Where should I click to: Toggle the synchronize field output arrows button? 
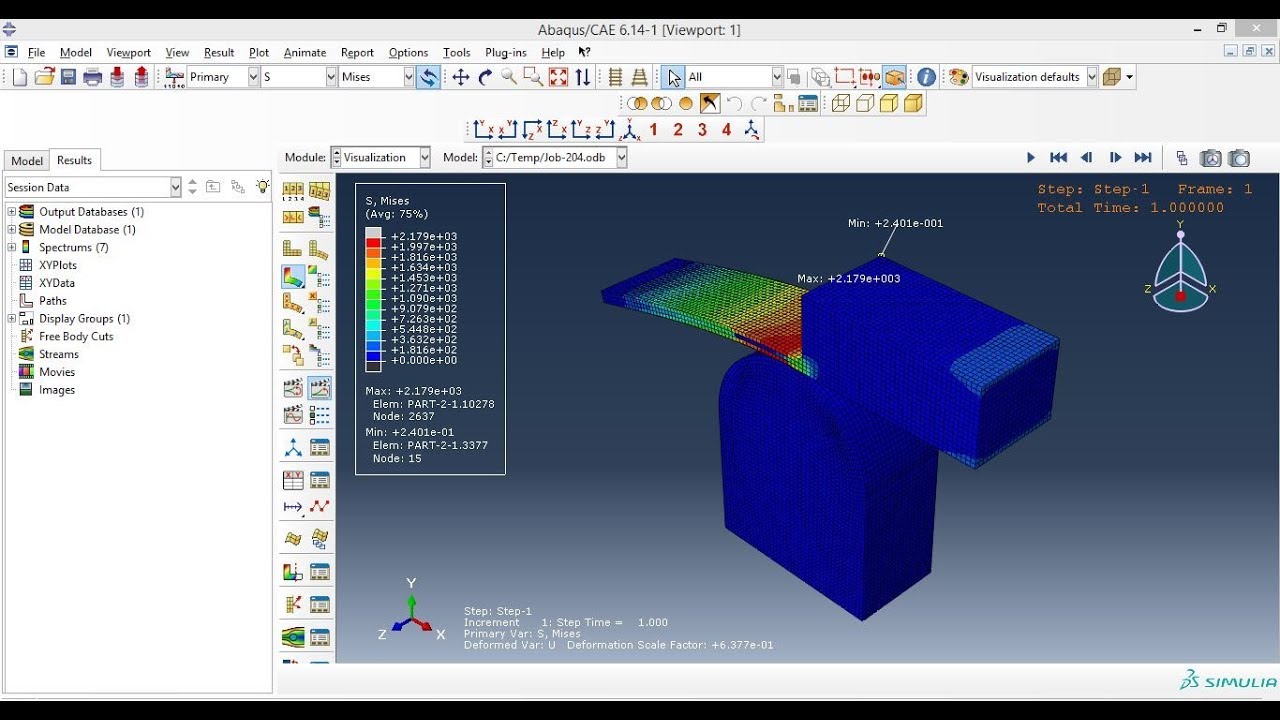point(428,77)
